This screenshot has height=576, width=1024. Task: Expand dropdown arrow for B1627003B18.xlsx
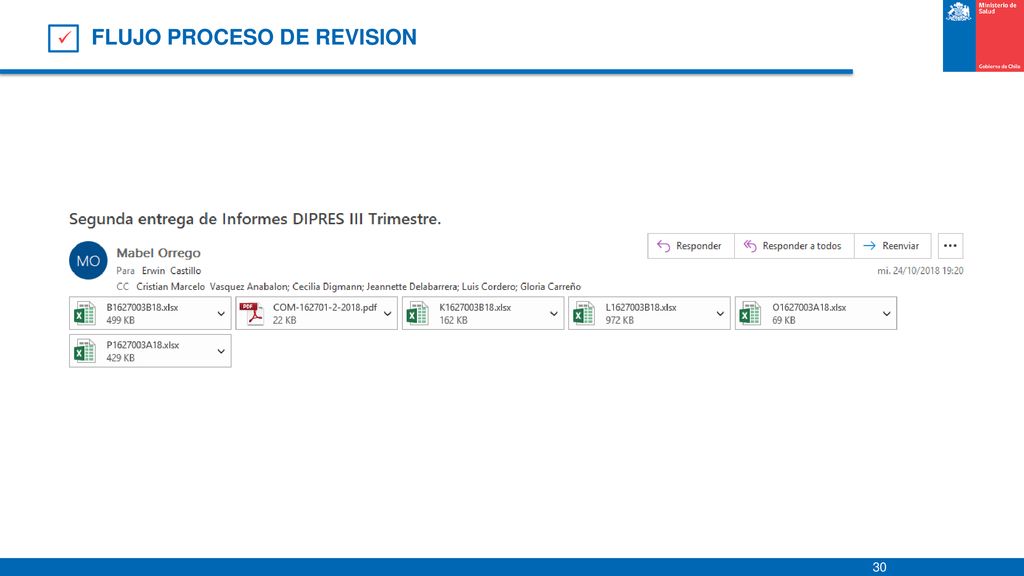tap(221, 313)
